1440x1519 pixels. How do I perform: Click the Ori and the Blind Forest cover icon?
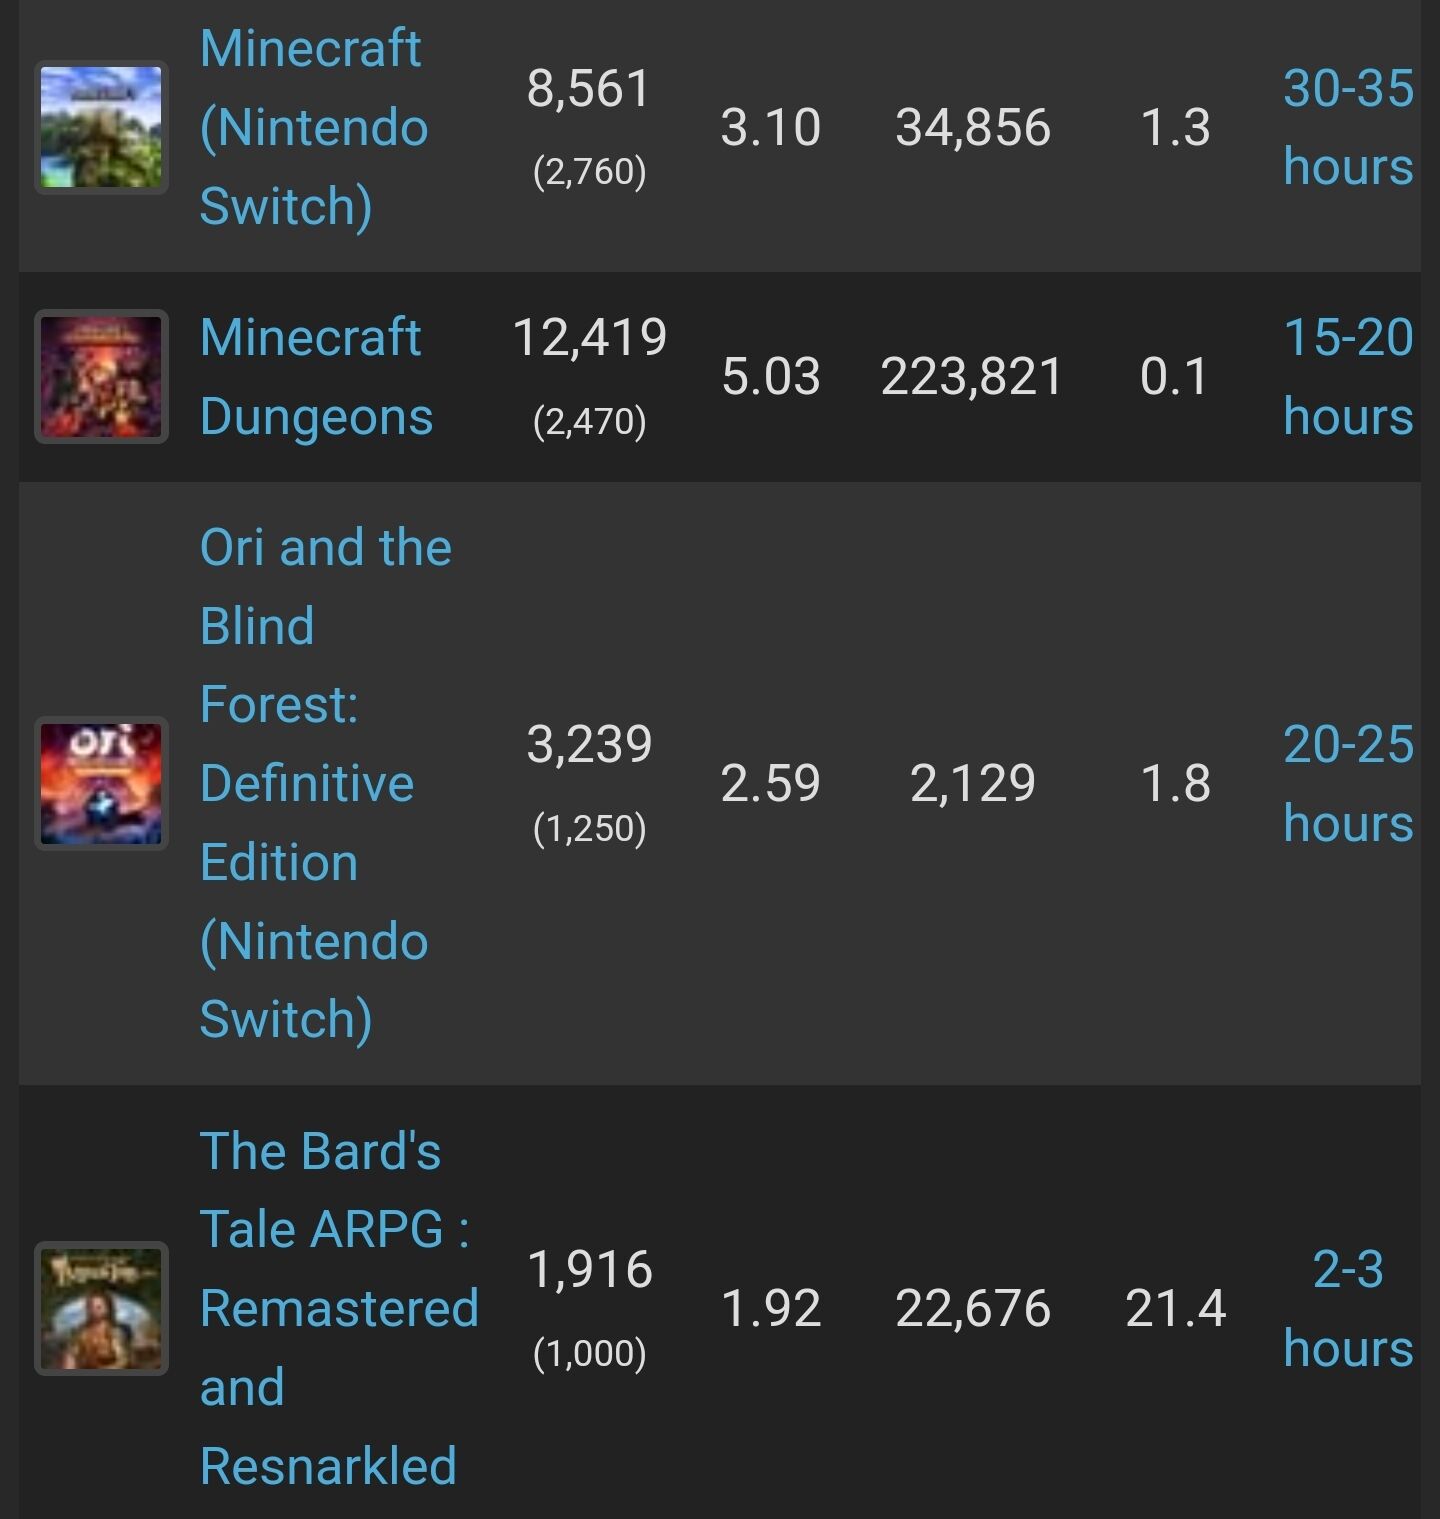click(x=101, y=783)
